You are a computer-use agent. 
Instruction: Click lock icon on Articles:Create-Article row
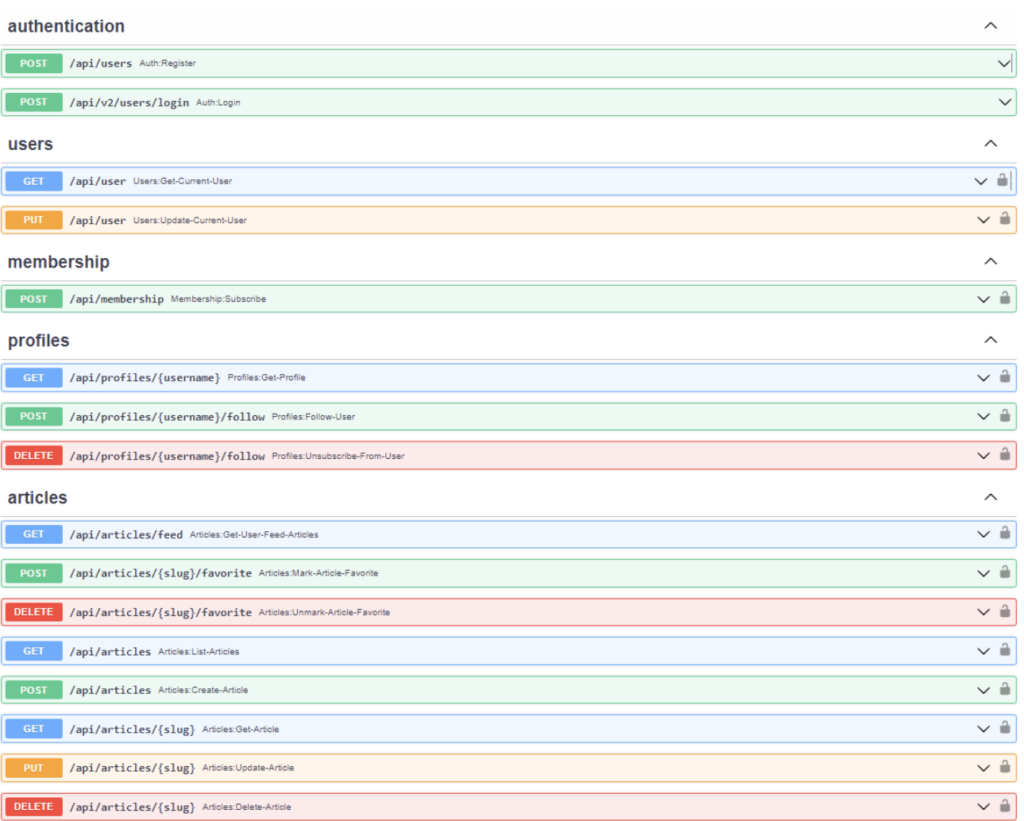[x=1005, y=689]
